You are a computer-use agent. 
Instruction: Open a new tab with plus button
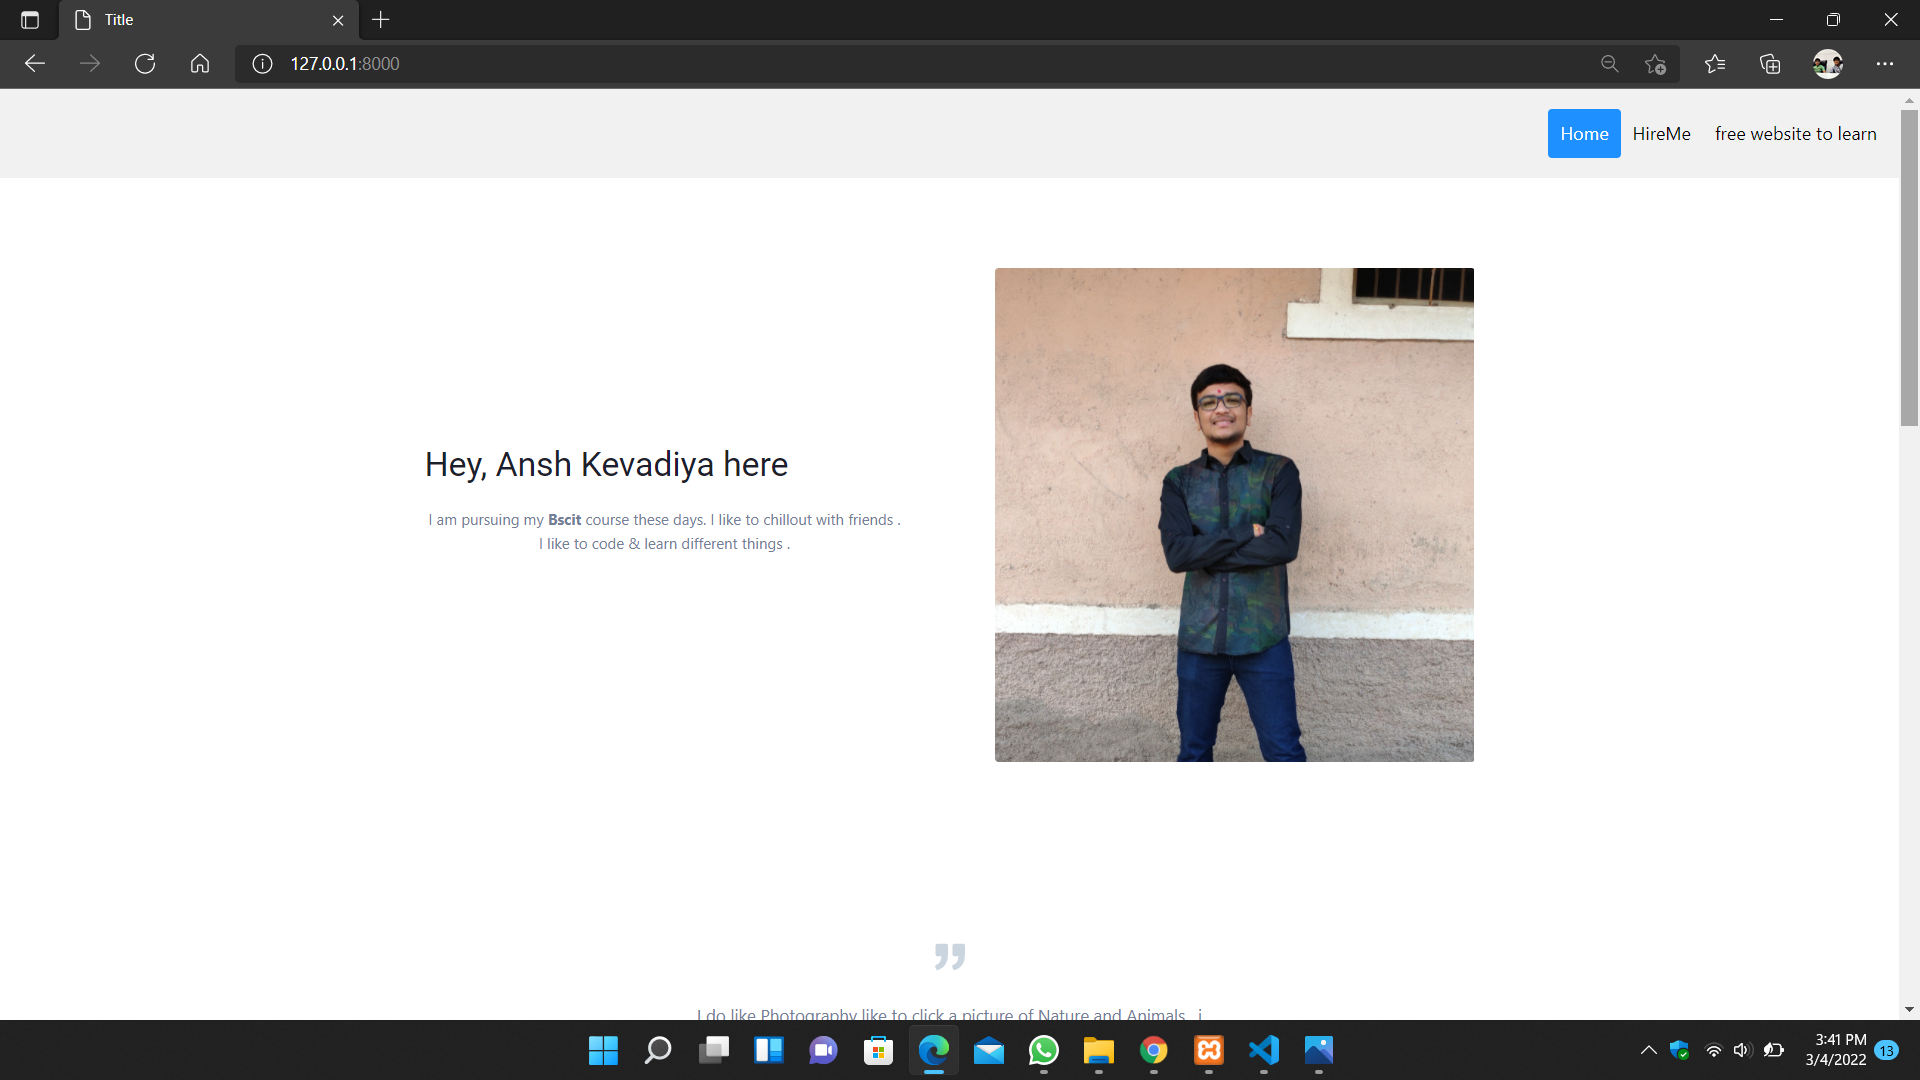pos(380,20)
